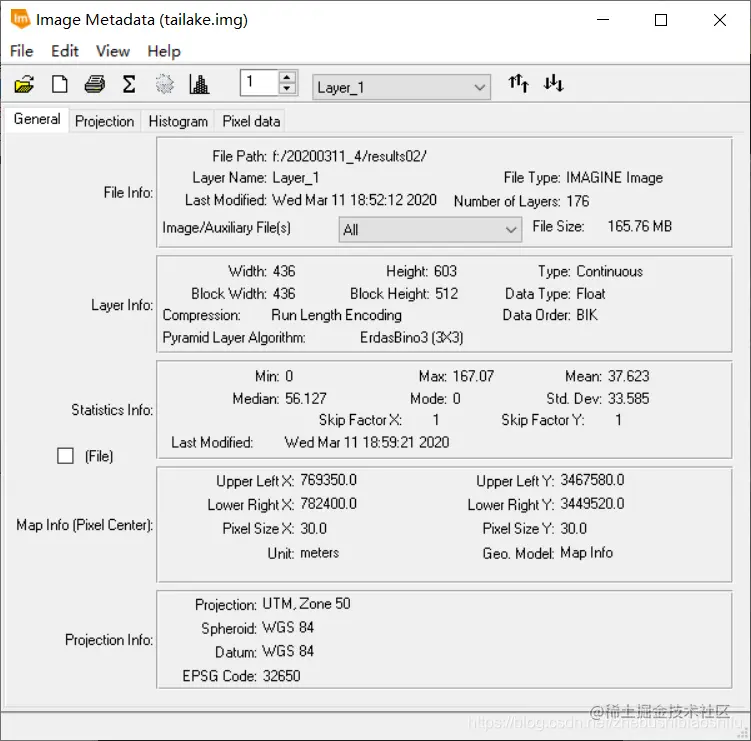Toggle the (File) checkbox

[65, 456]
